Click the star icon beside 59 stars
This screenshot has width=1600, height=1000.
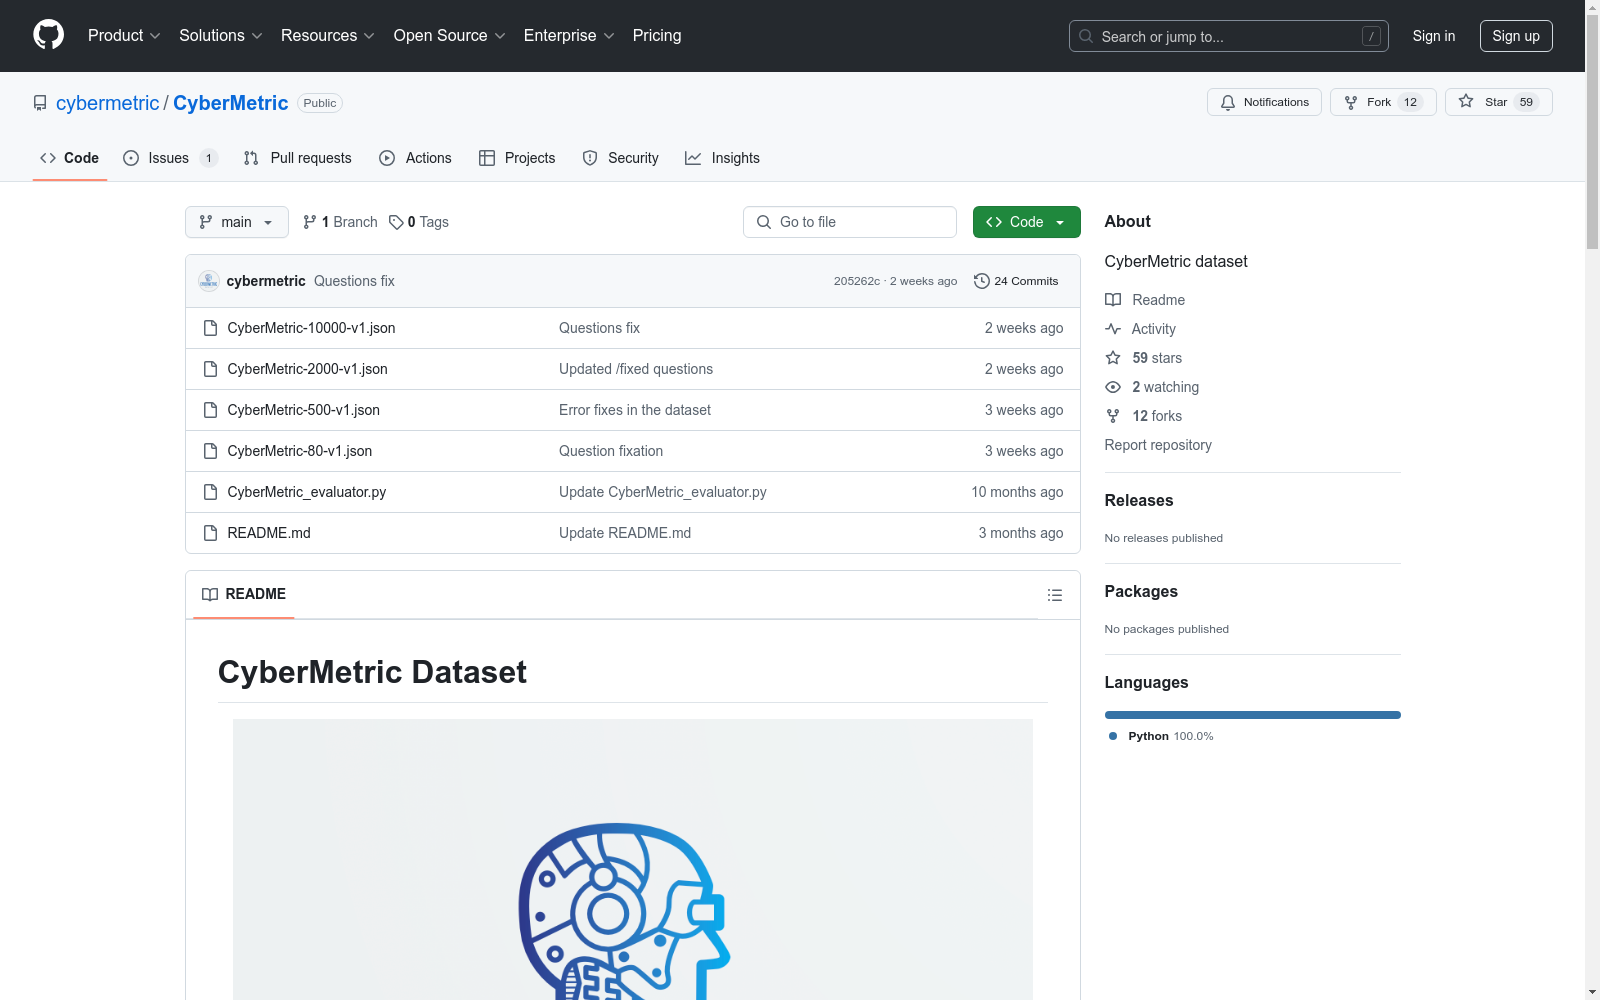(x=1113, y=358)
